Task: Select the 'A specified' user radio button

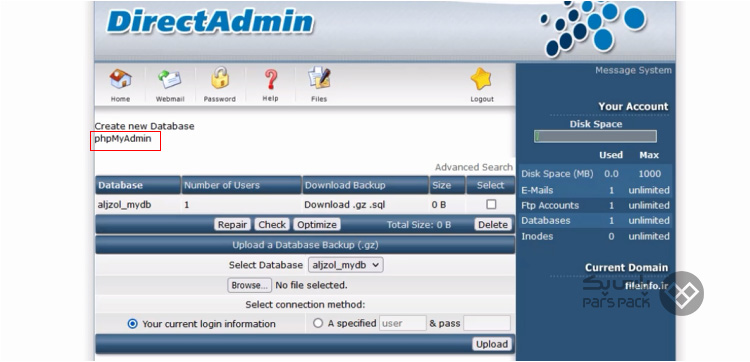Action: (x=318, y=323)
